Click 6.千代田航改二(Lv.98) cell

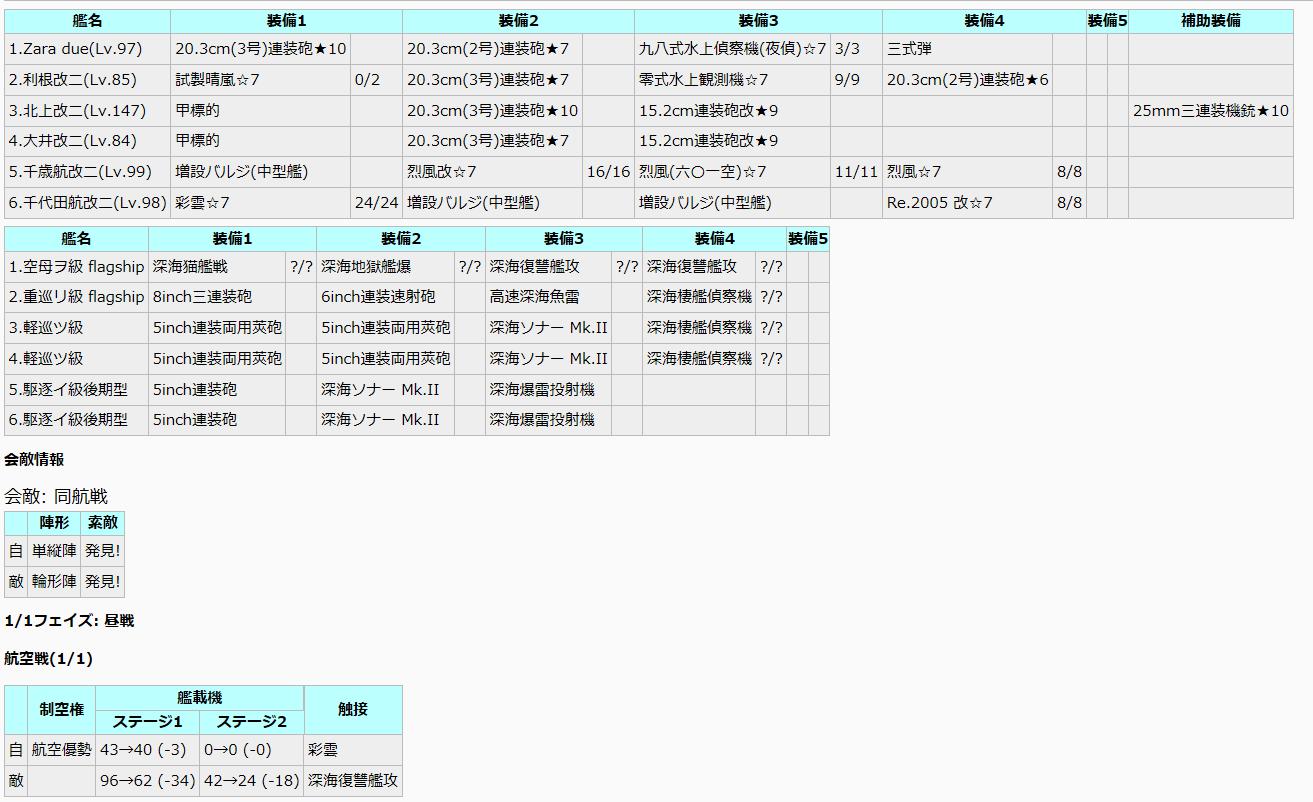[87, 203]
